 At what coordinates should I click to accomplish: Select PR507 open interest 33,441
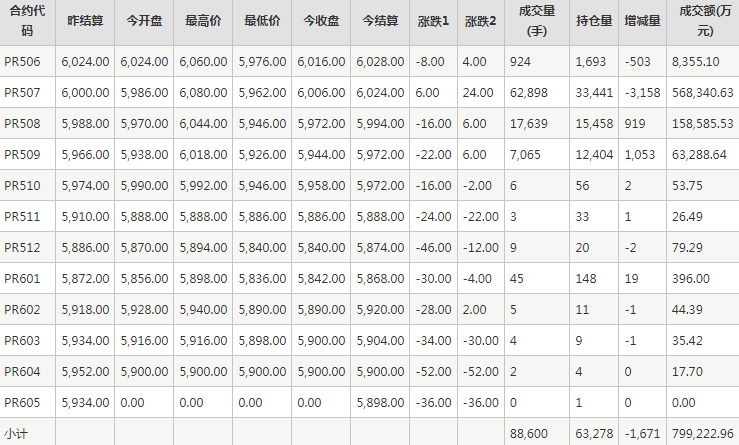[x=594, y=93]
